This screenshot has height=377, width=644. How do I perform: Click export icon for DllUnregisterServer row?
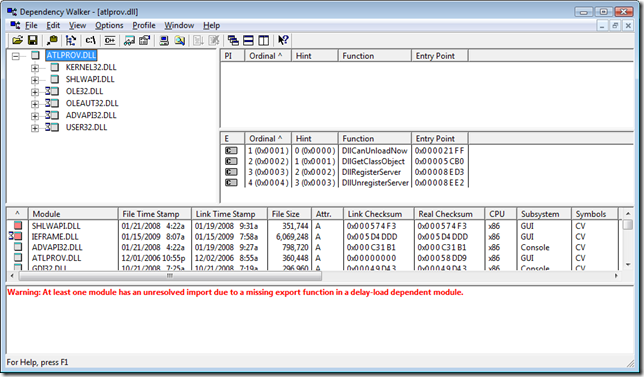231,183
